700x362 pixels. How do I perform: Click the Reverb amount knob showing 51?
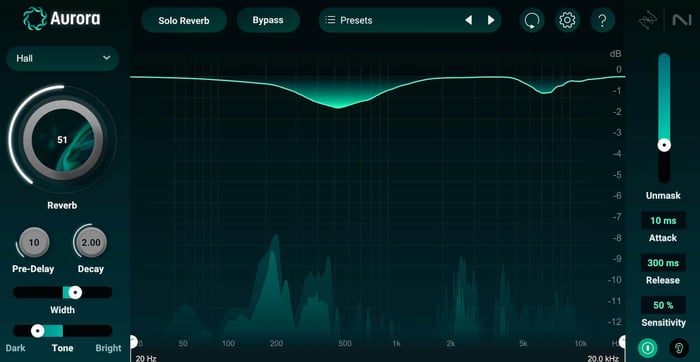coord(62,140)
